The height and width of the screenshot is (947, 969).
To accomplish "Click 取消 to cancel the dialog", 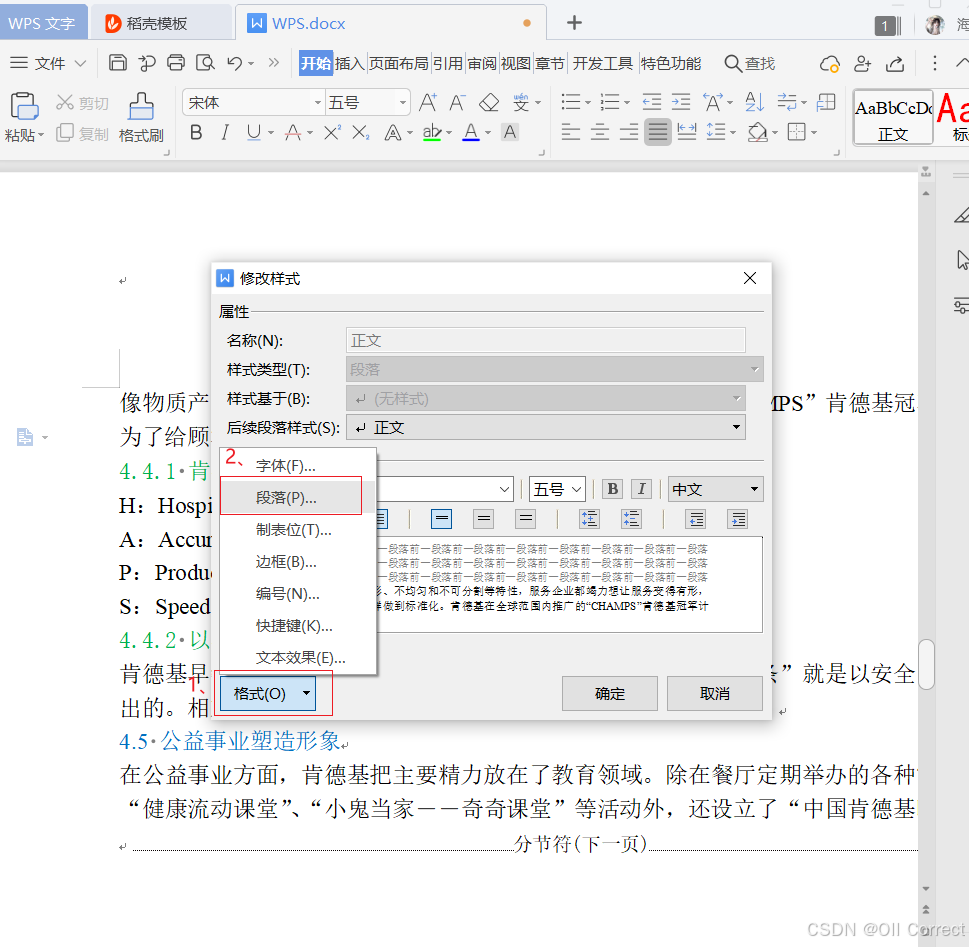I will [714, 694].
